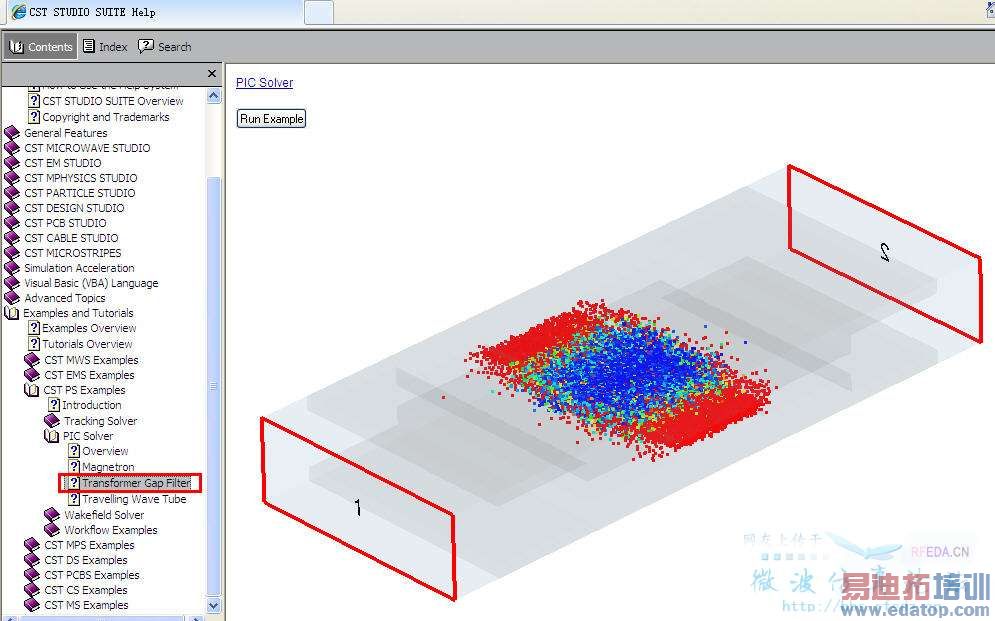The image size is (995, 621).
Task: Collapse the PIC Solver open book icon
Action: 52,436
